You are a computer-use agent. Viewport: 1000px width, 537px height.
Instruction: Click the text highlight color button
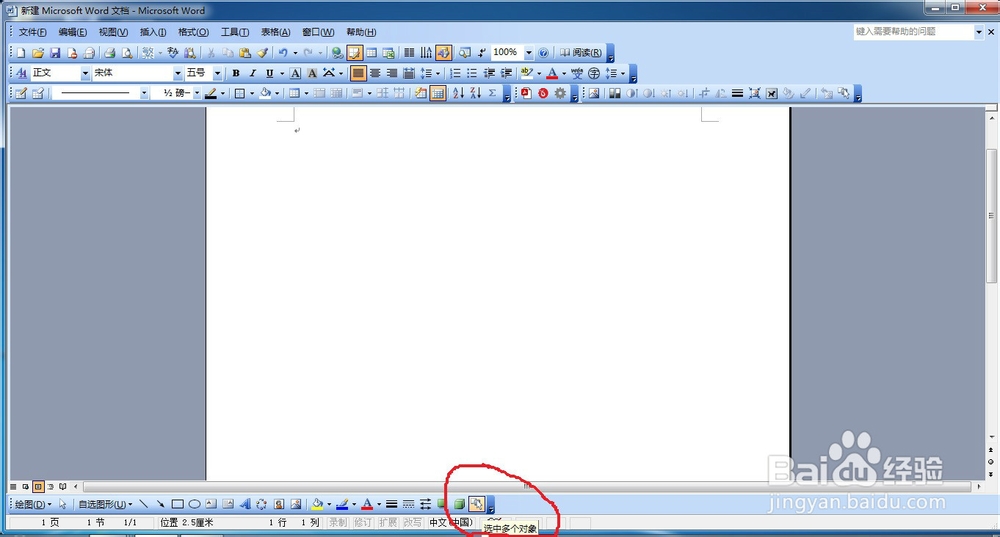coord(526,73)
